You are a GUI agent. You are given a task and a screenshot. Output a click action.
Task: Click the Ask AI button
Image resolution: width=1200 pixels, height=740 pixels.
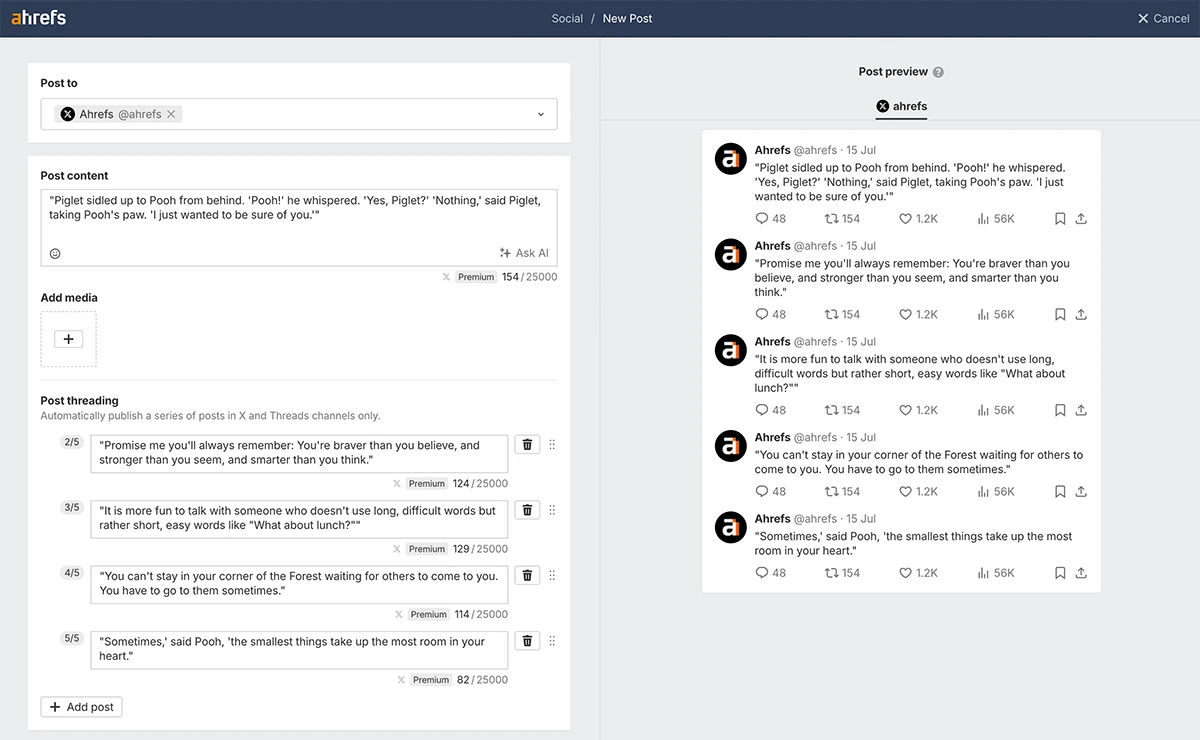point(524,253)
